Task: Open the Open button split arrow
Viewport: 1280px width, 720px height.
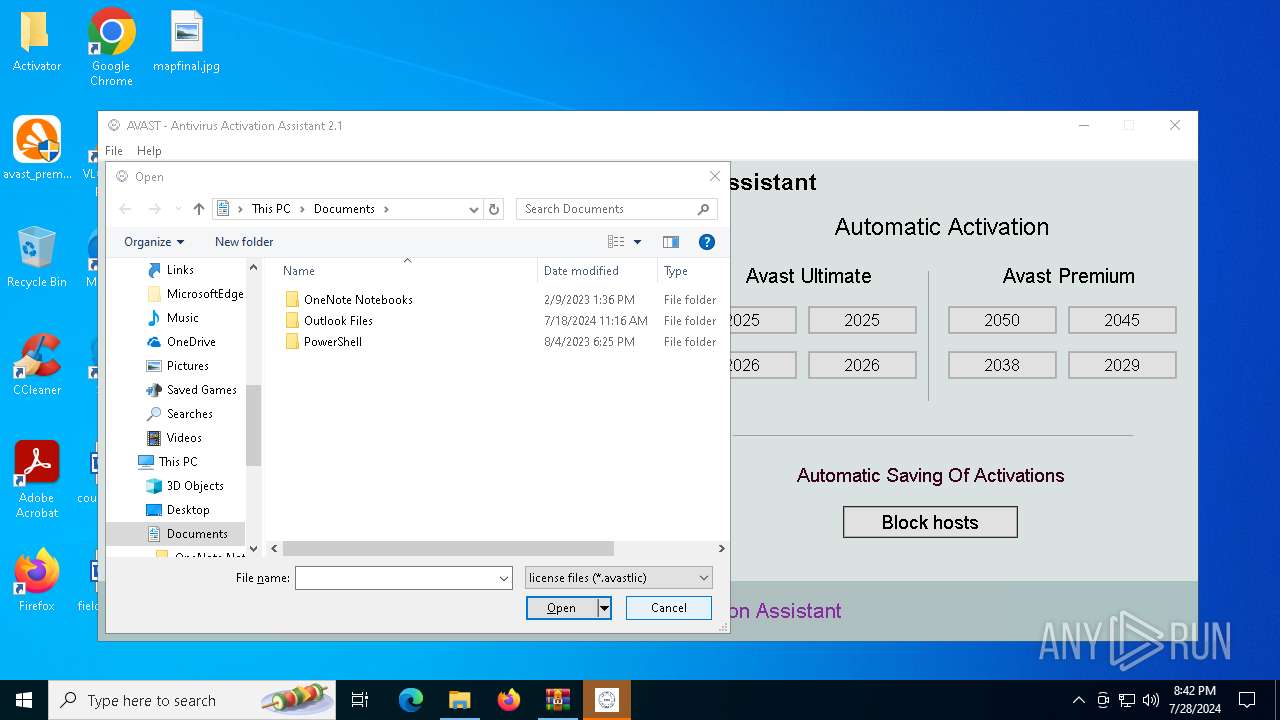Action: [x=604, y=608]
